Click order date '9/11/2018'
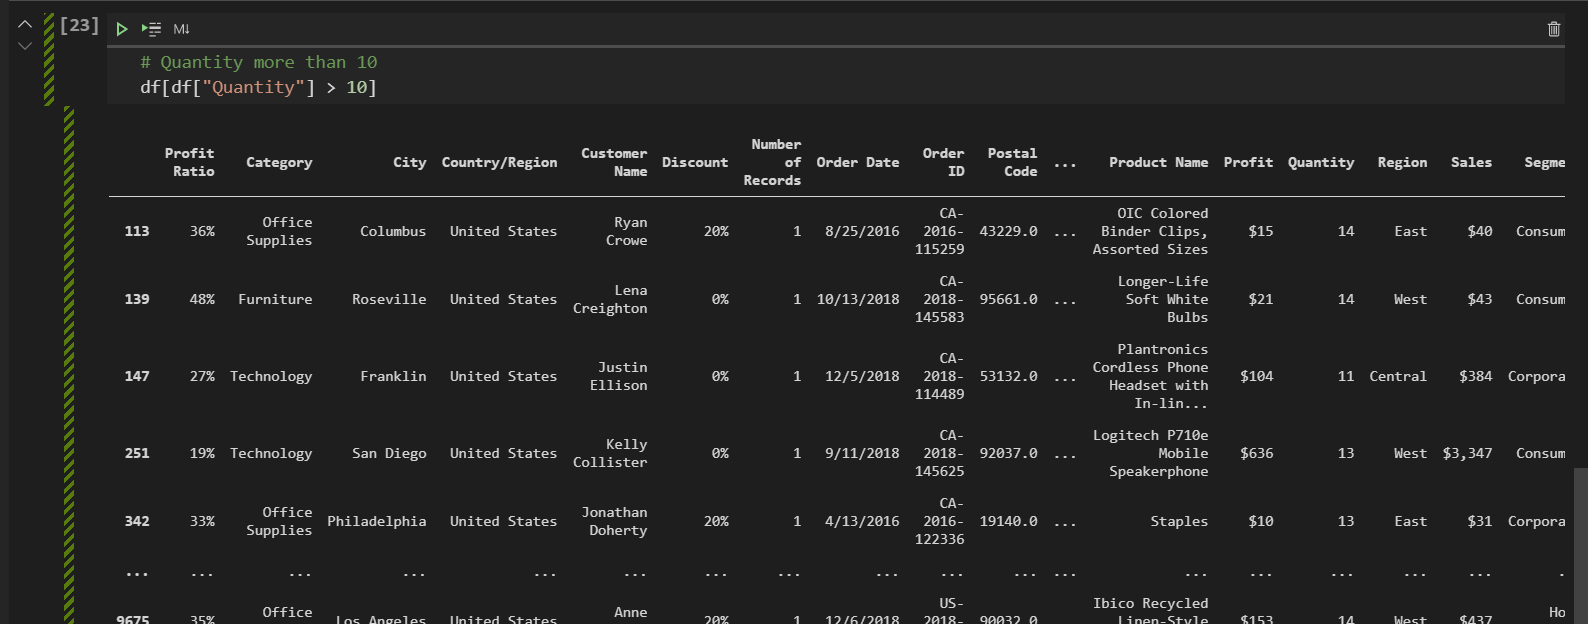This screenshot has height=624, width=1588. click(x=862, y=453)
